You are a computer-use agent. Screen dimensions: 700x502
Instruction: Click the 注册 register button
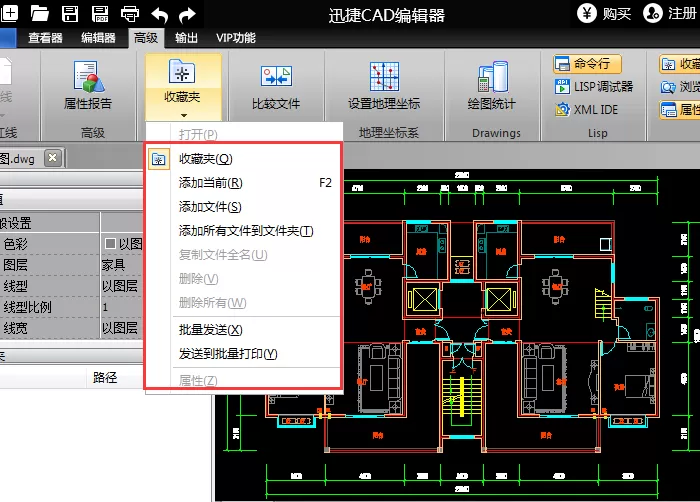[x=671, y=13]
